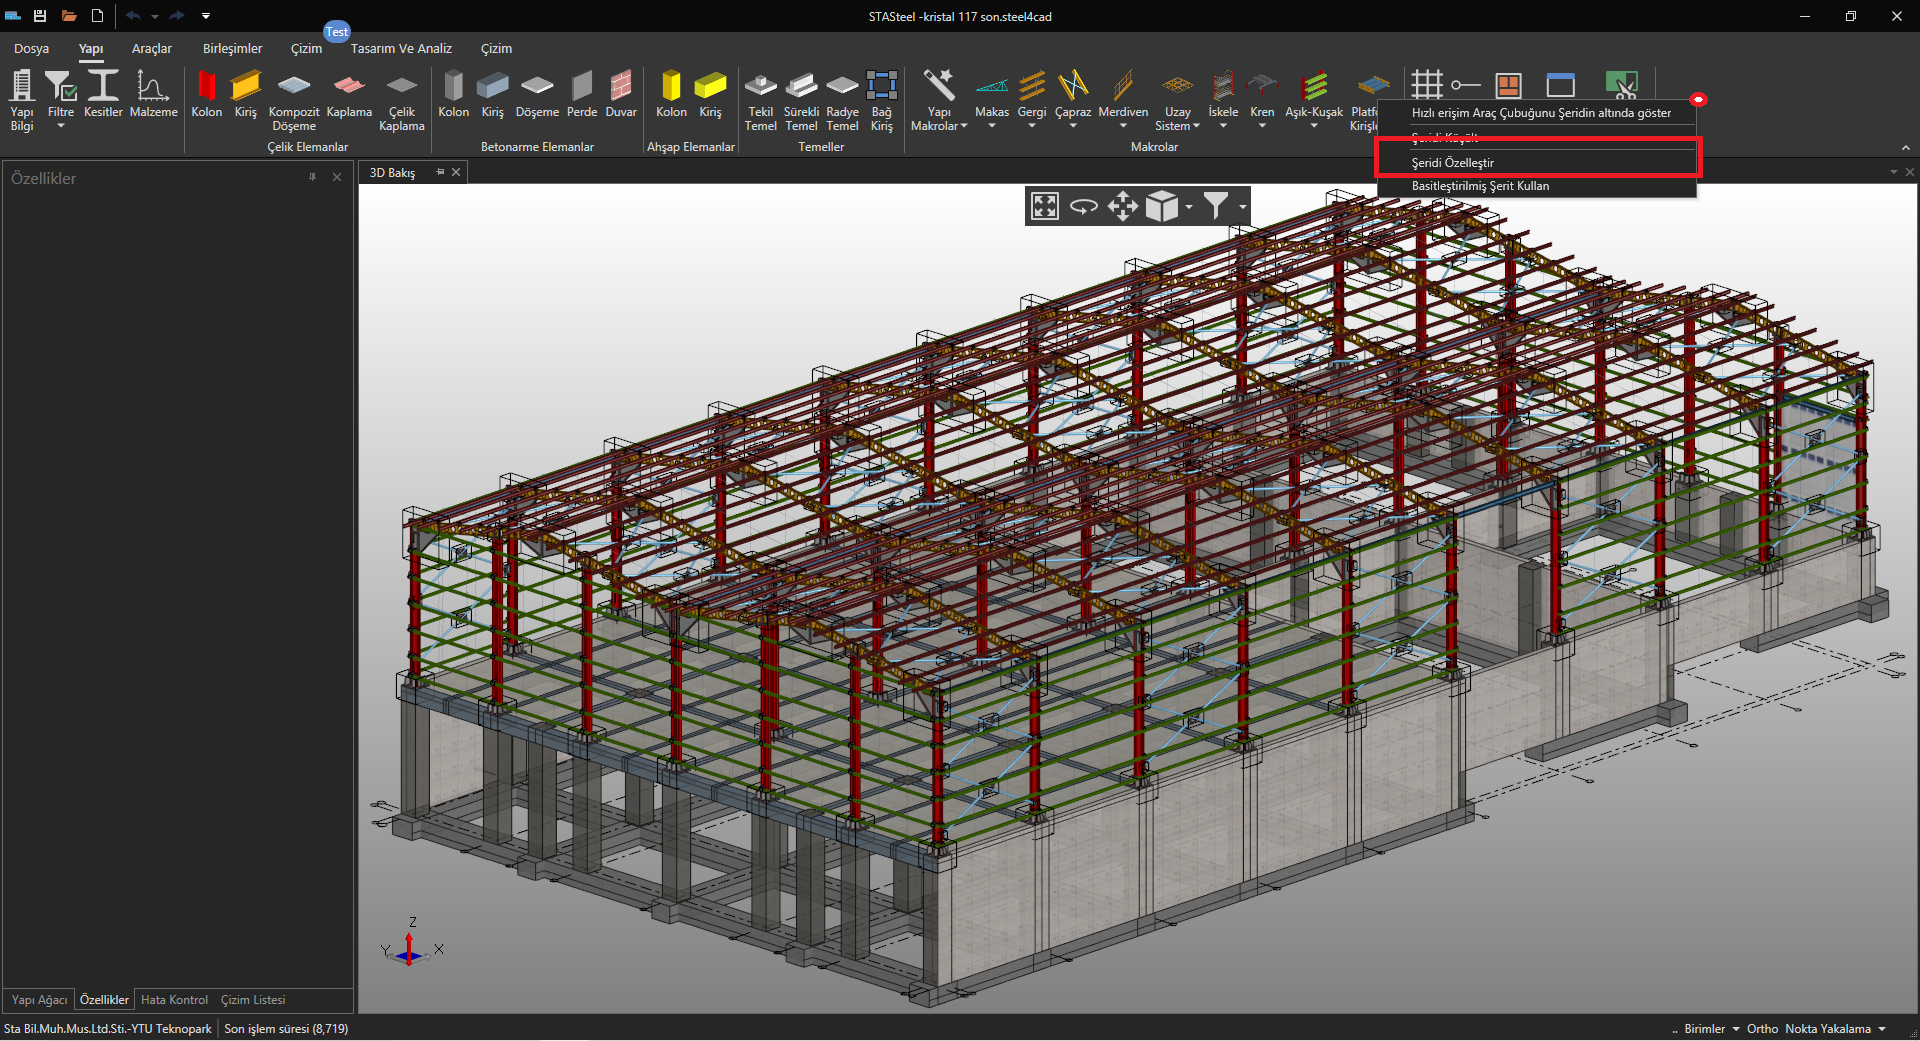The width and height of the screenshot is (1920, 1041).
Task: Choose the brick Duvar wall tool
Action: (621, 95)
